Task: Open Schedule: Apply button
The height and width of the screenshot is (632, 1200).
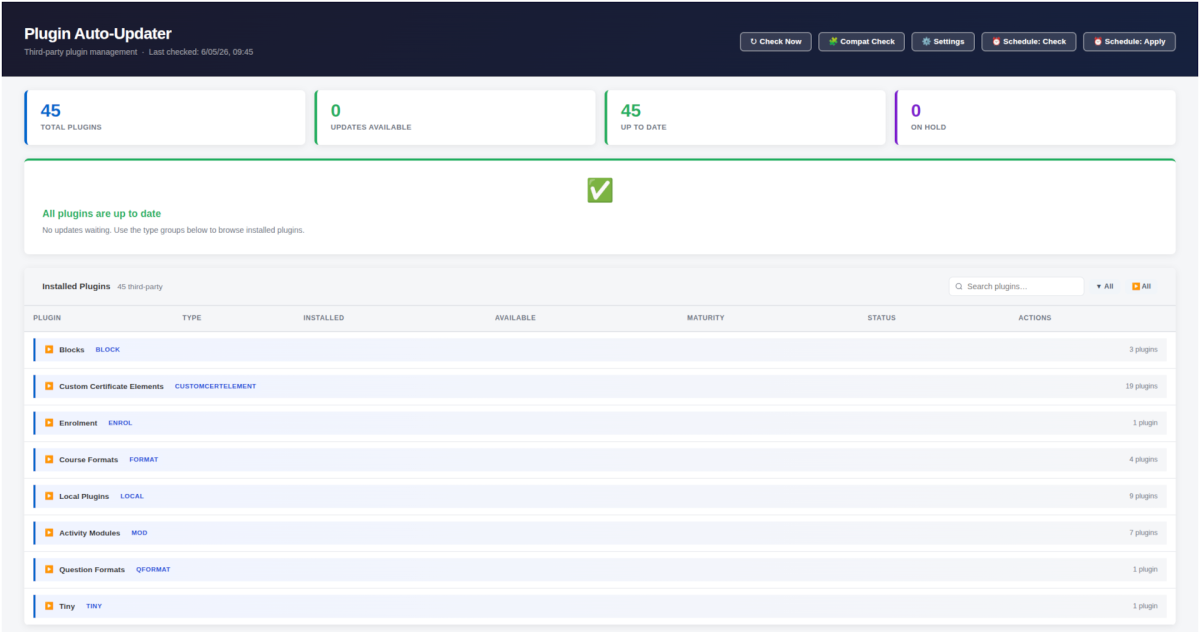Action: coord(1129,41)
